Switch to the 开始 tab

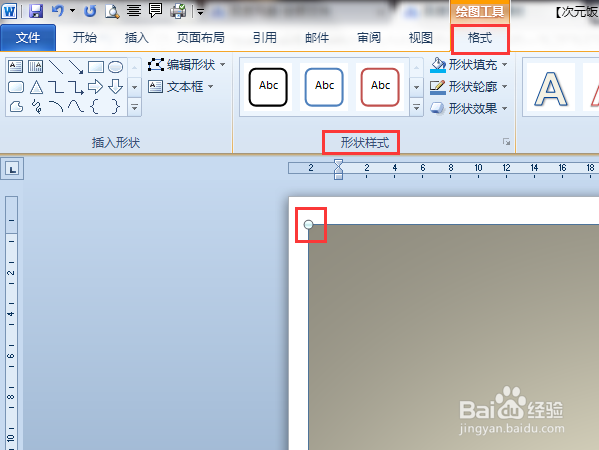85,37
